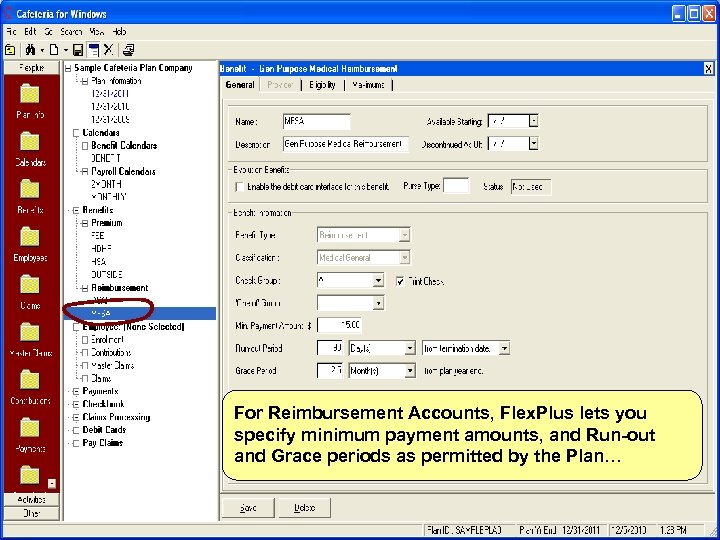Select the General tab
720x540 pixels.
(240, 85)
